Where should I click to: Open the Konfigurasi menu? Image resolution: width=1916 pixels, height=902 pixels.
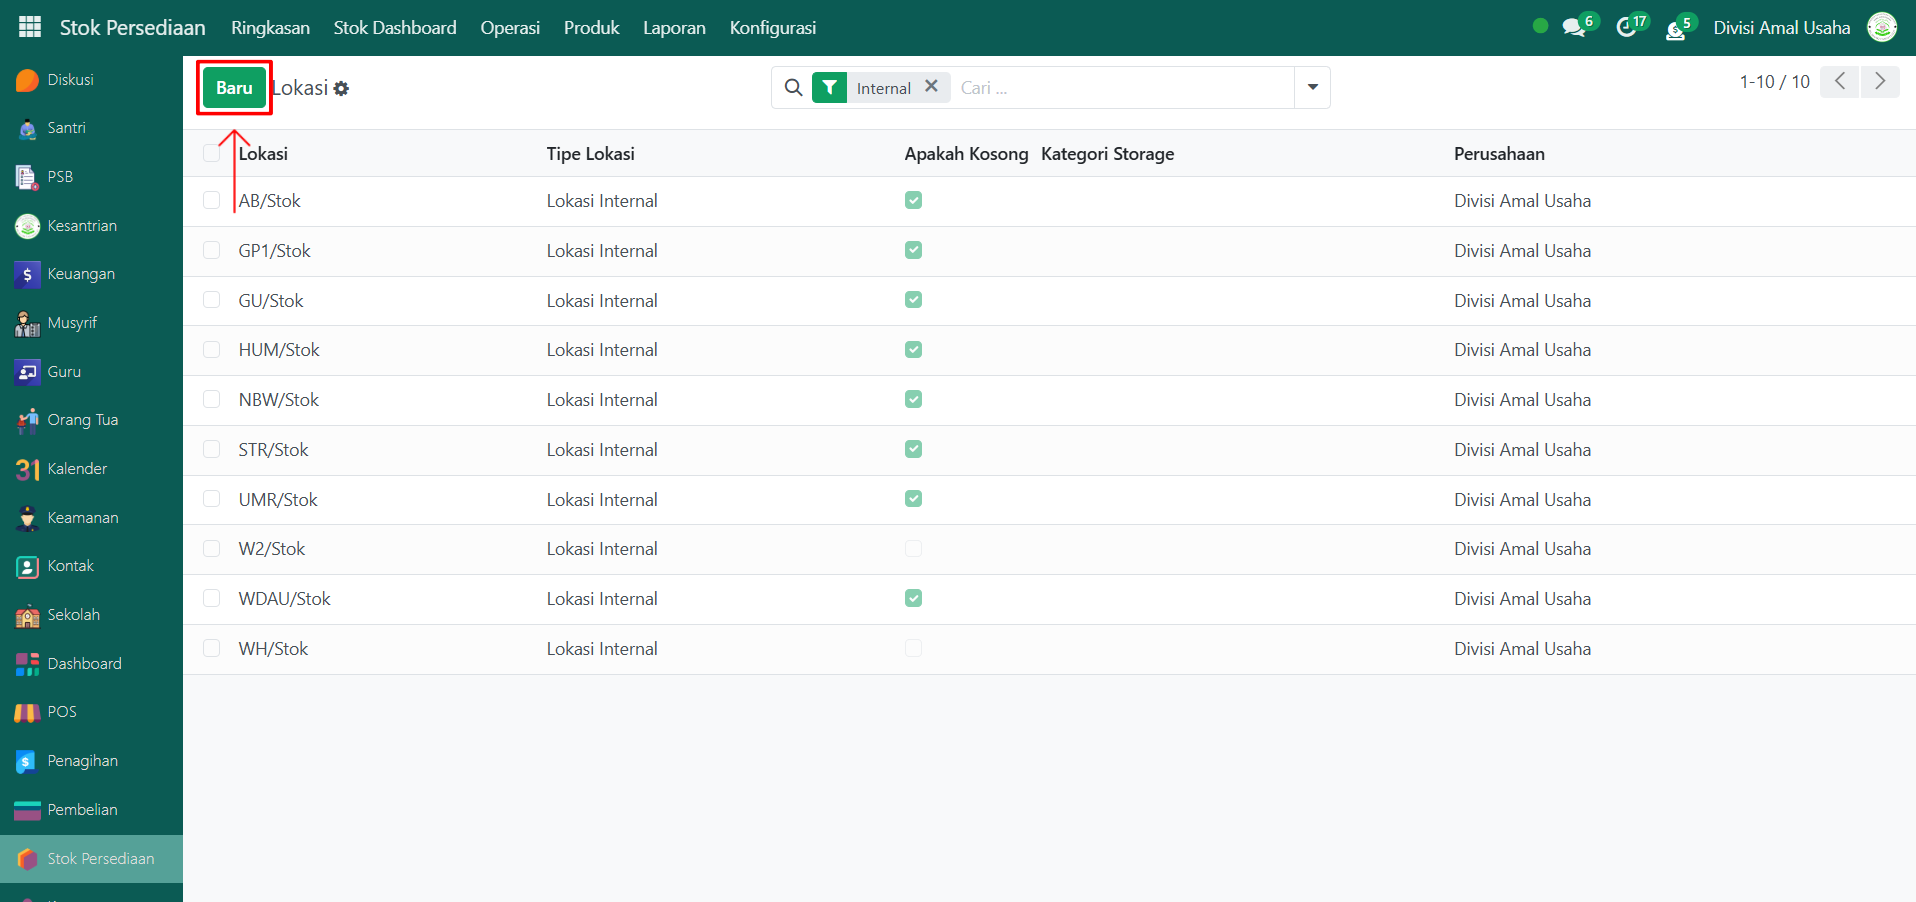pyautogui.click(x=772, y=28)
